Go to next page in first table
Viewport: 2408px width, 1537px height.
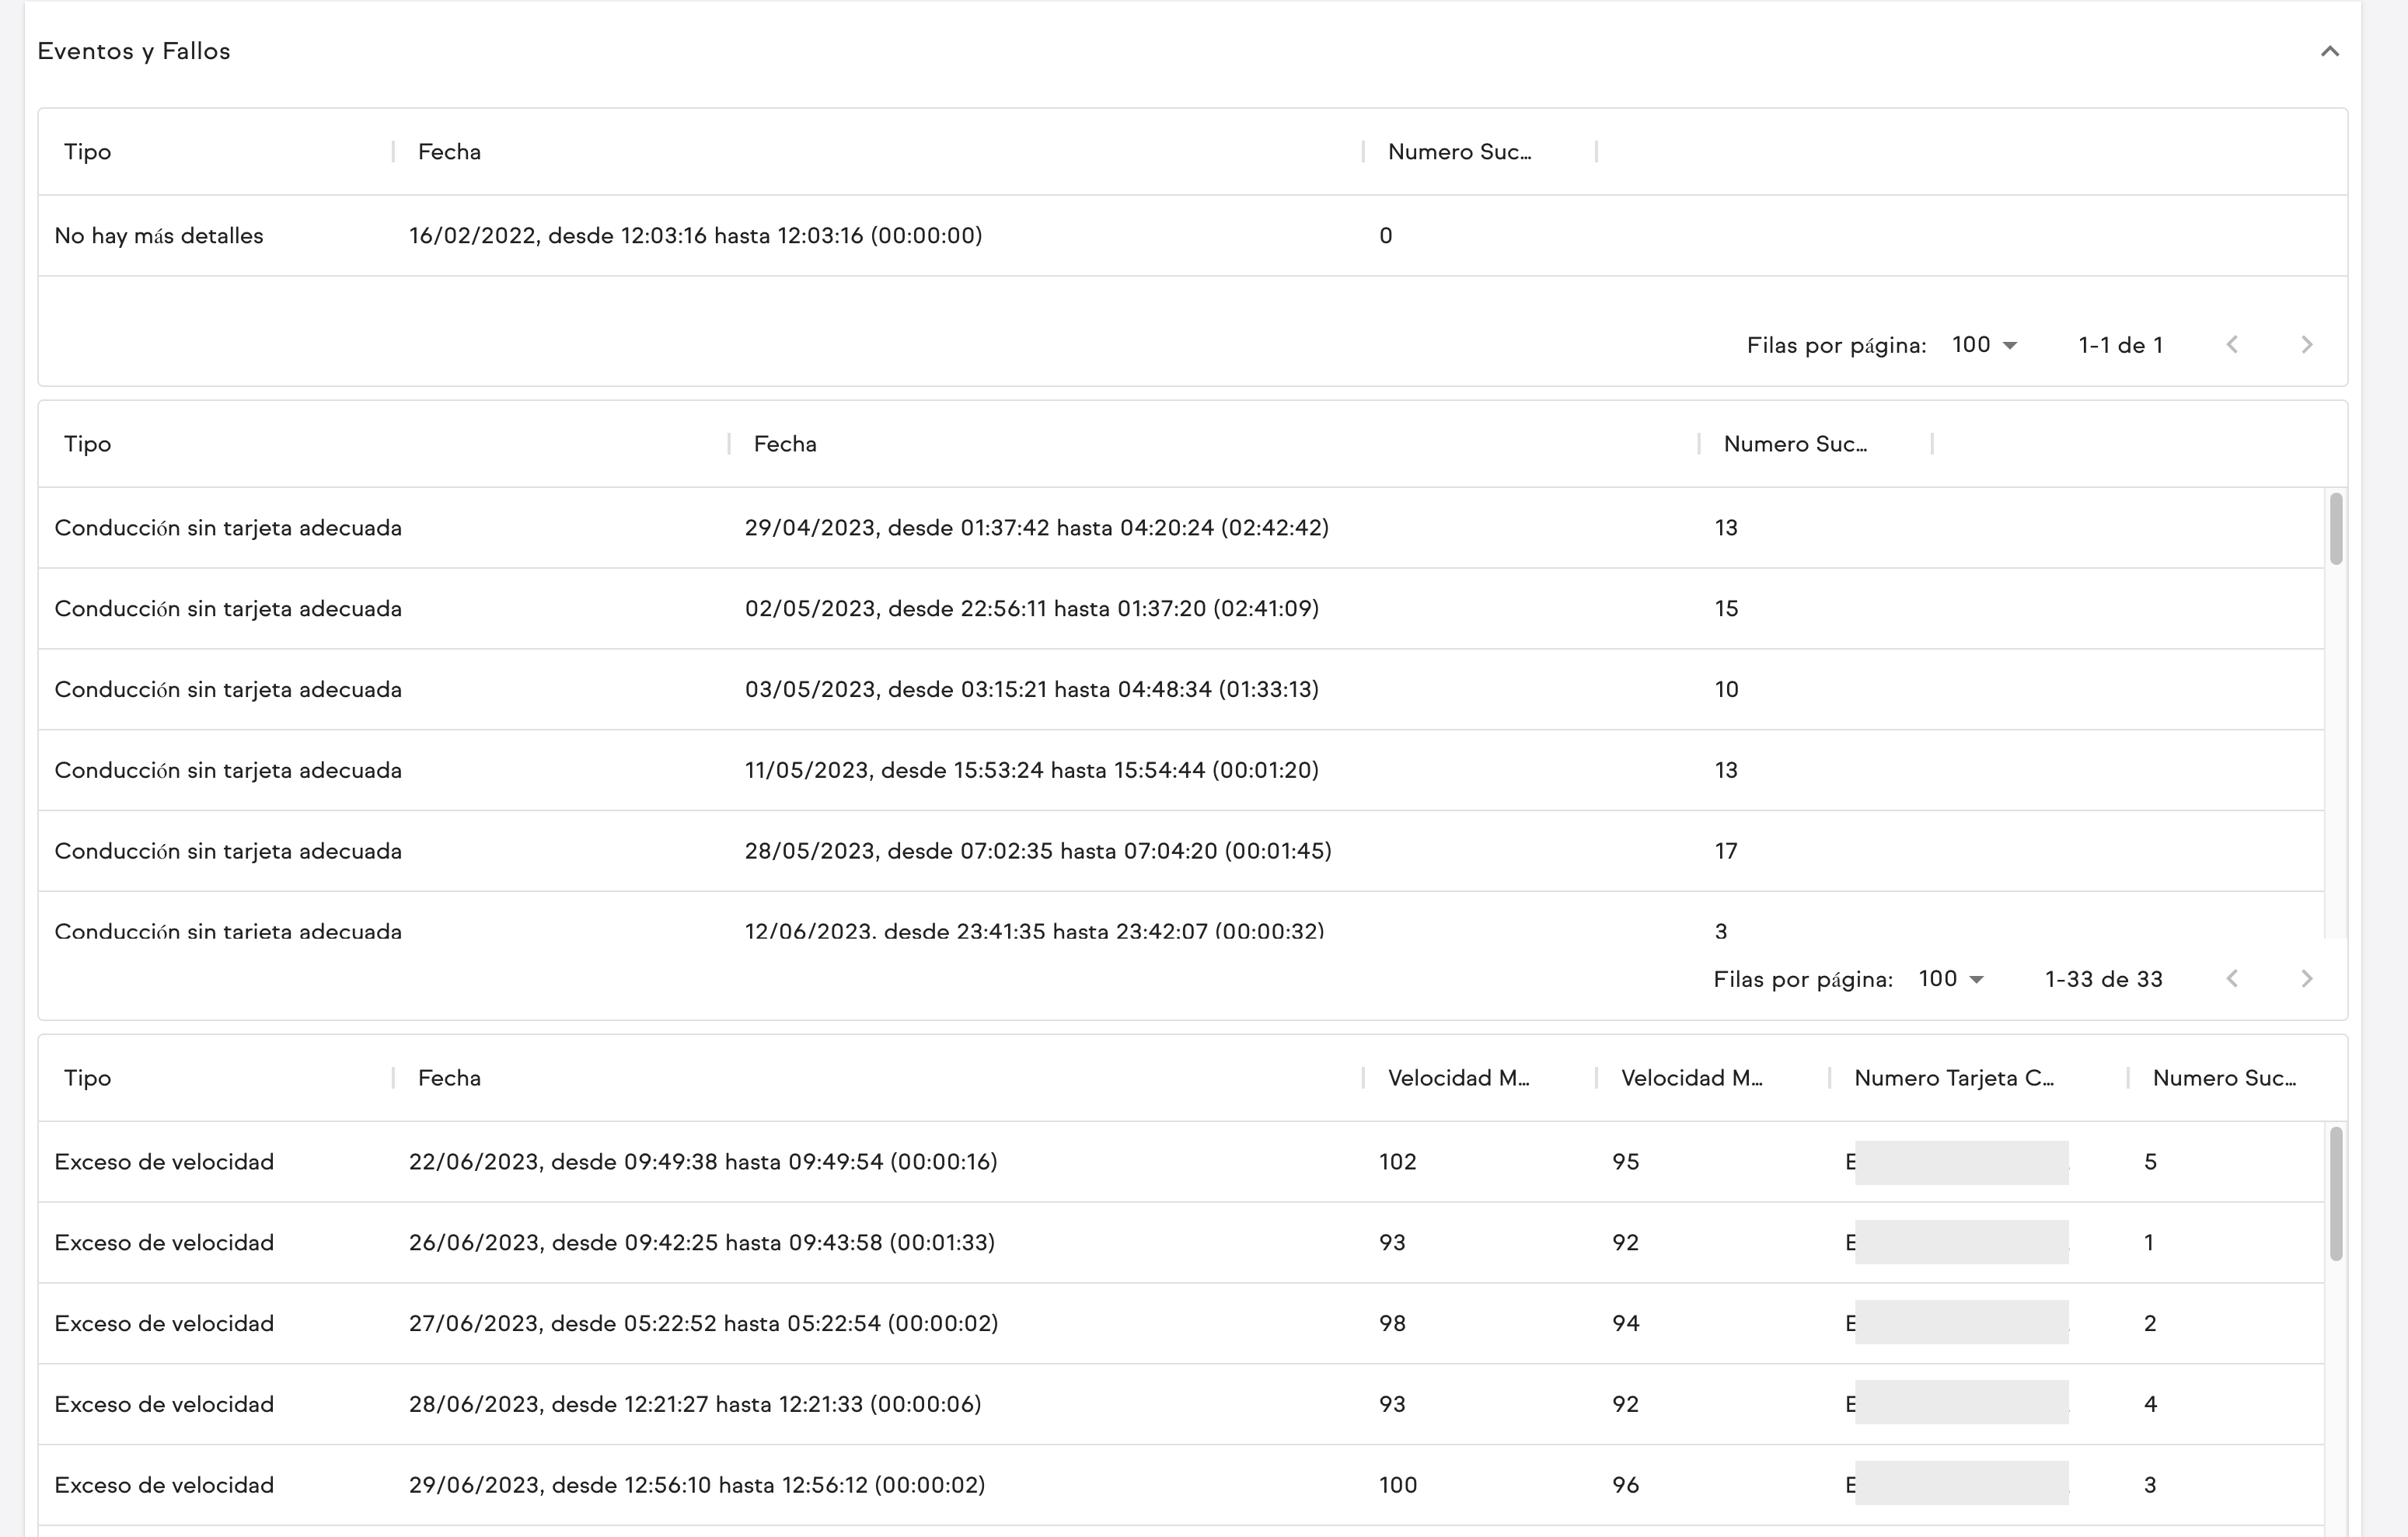tap(2306, 345)
